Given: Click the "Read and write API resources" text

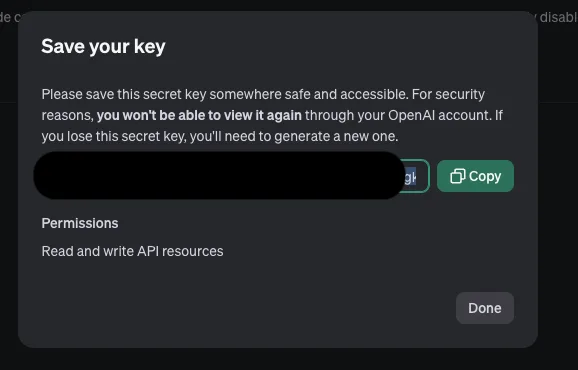Looking at the screenshot, I should click(x=132, y=251).
